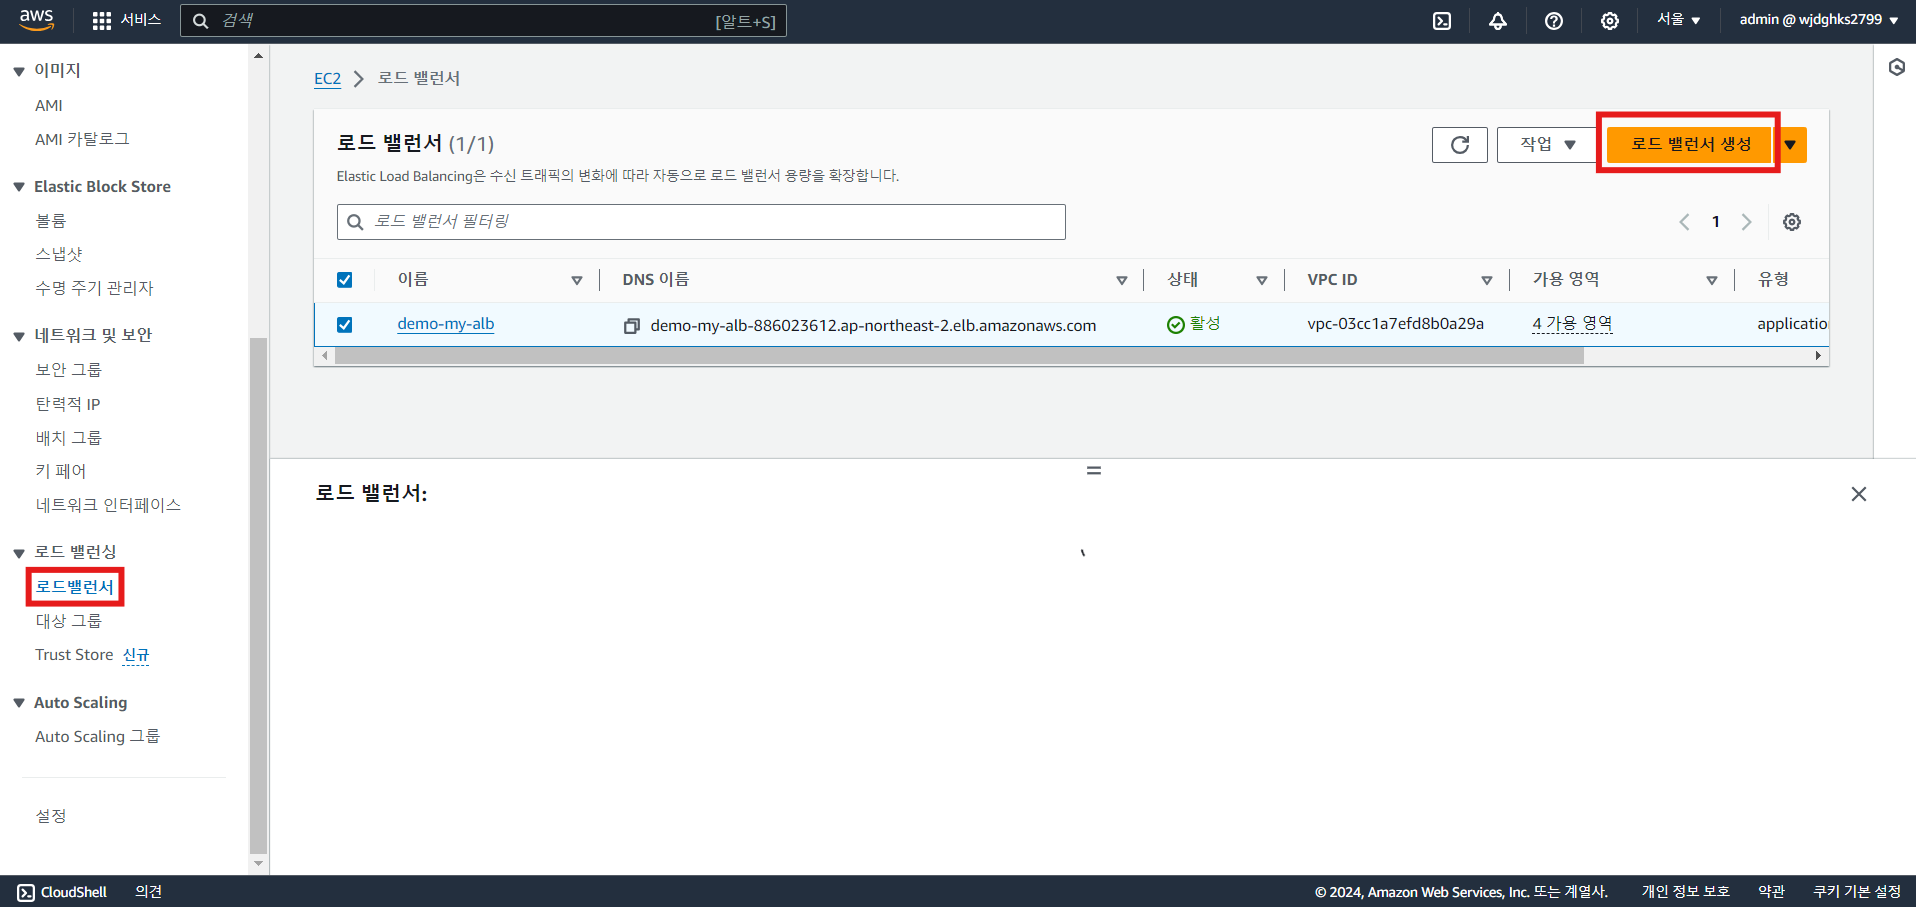The image size is (1916, 907).
Task: Click the 로드 밸런서 생성 button
Action: 1692,144
